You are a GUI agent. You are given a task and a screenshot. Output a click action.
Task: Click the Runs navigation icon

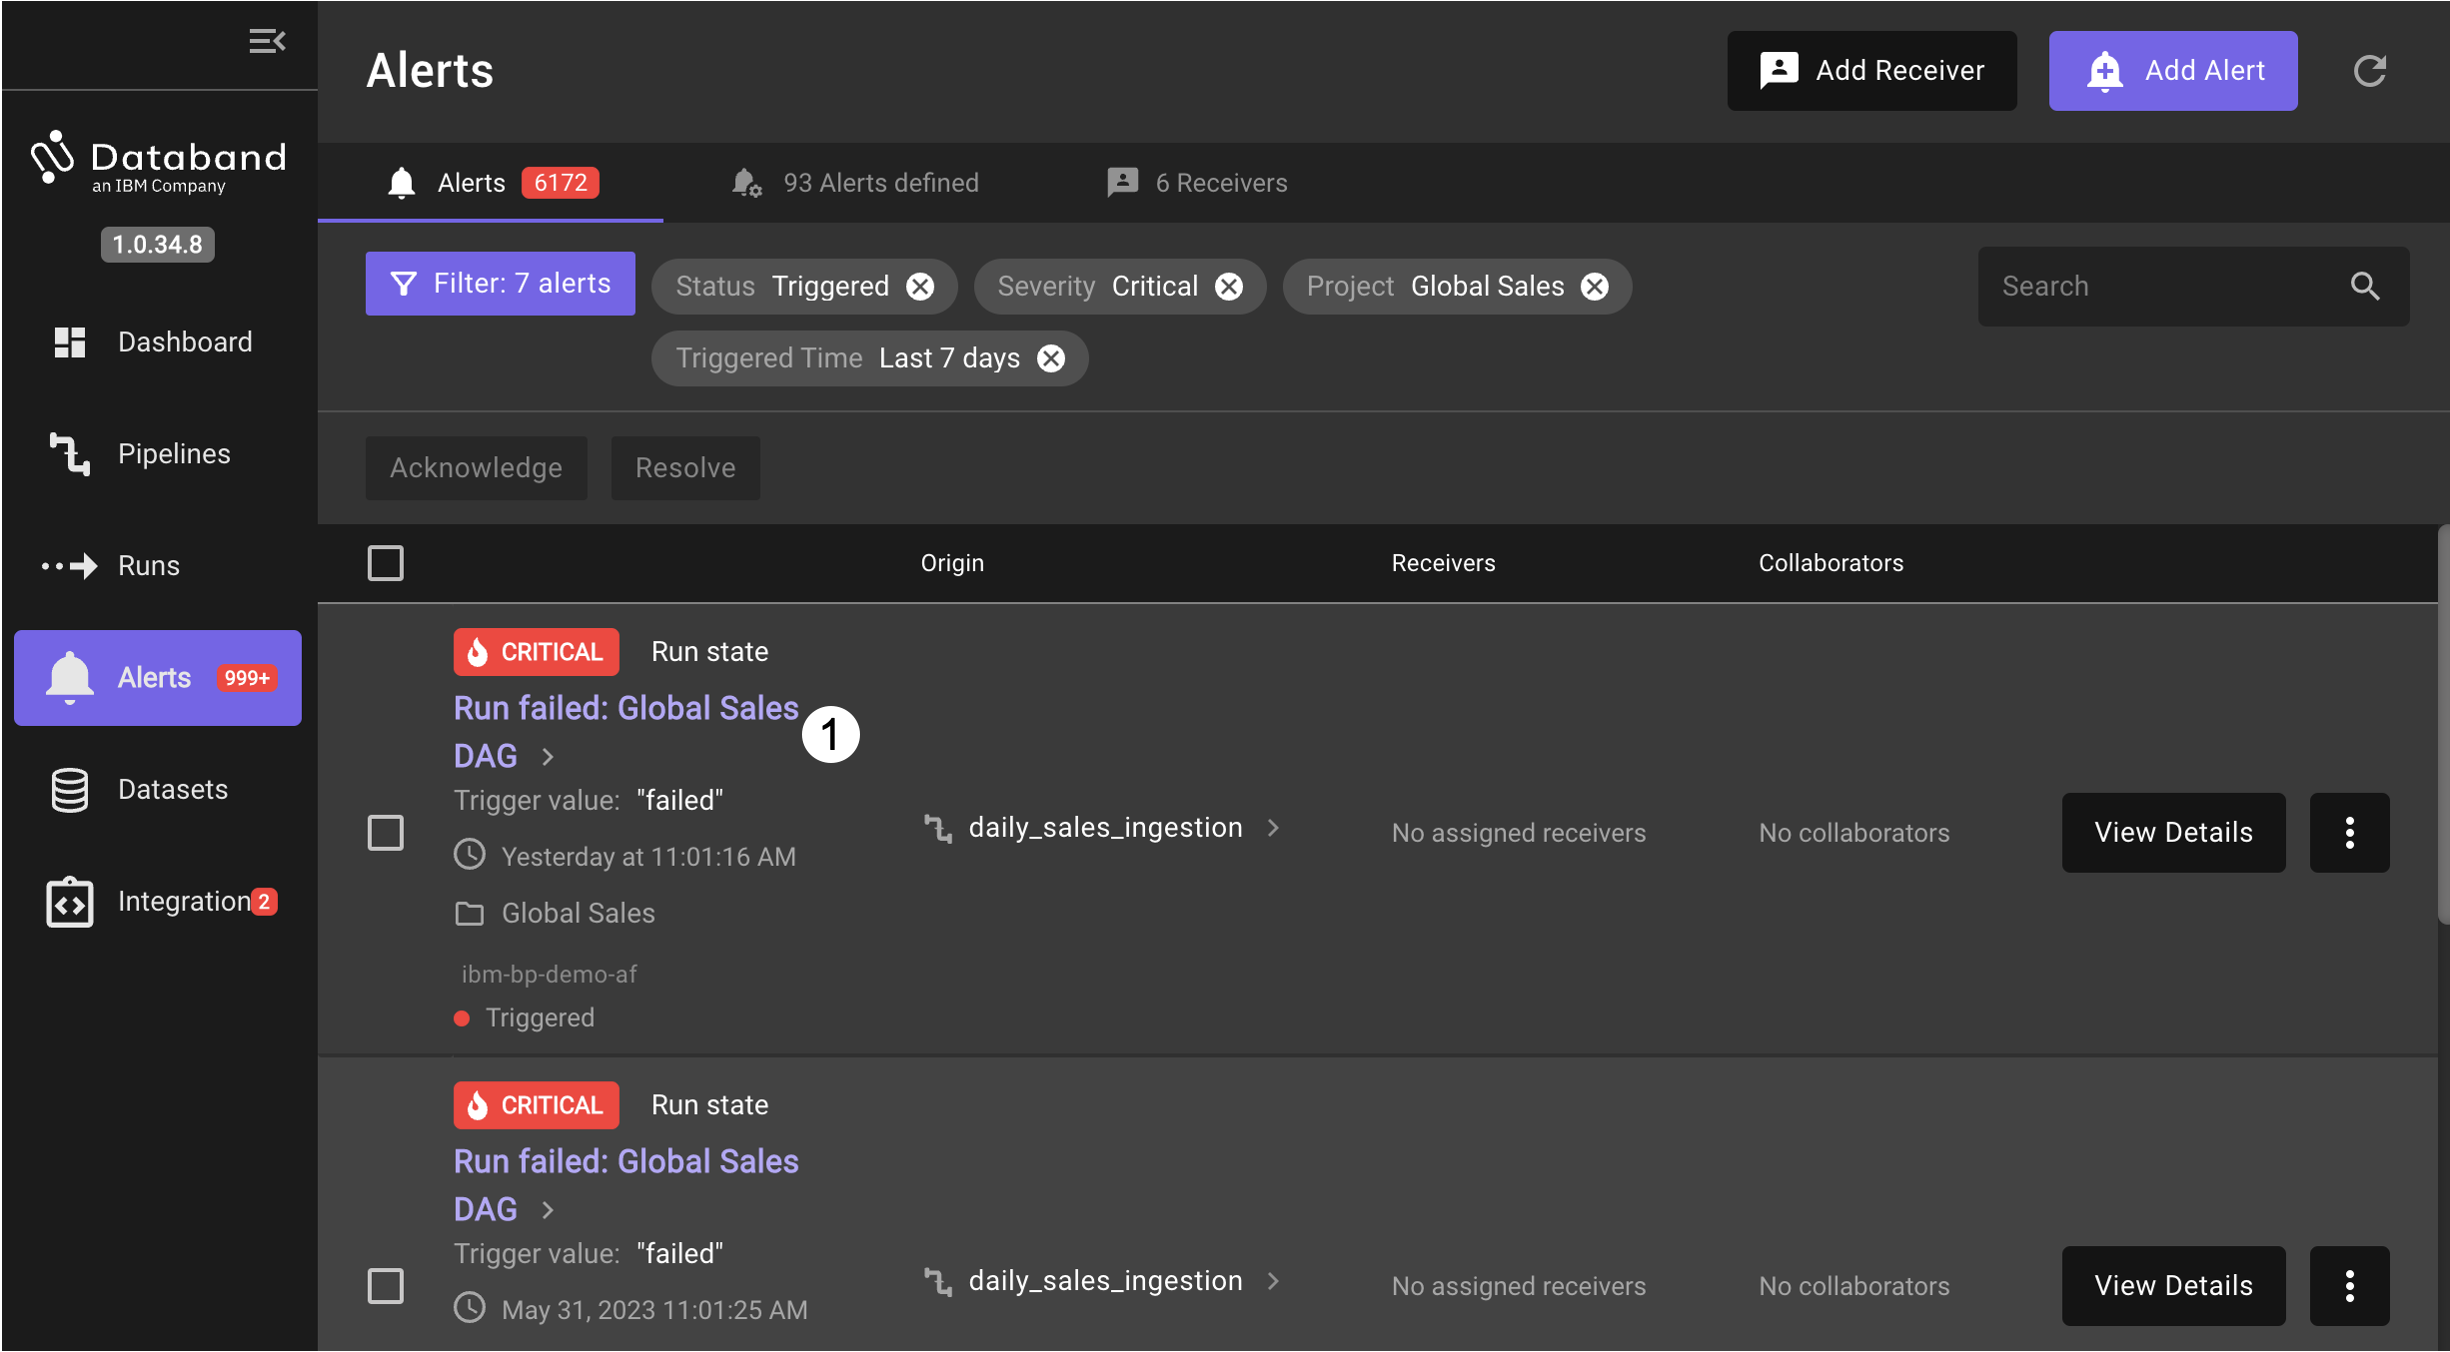pos(68,564)
